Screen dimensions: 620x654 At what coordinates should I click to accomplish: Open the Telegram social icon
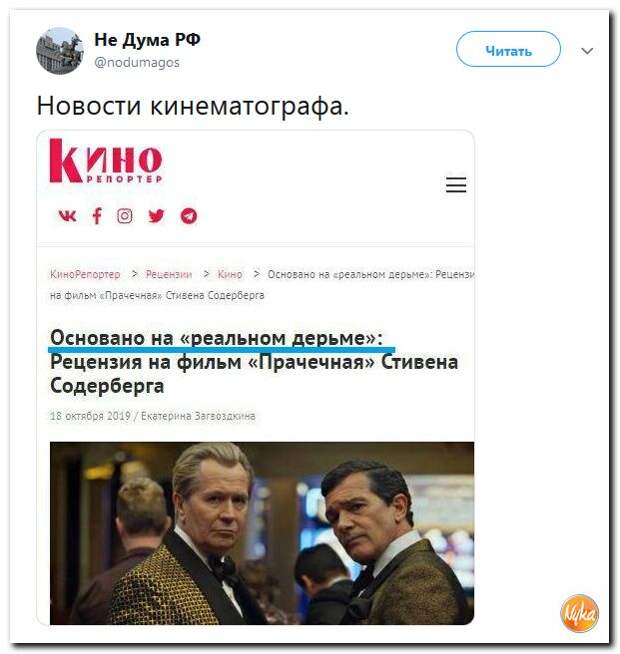point(189,216)
